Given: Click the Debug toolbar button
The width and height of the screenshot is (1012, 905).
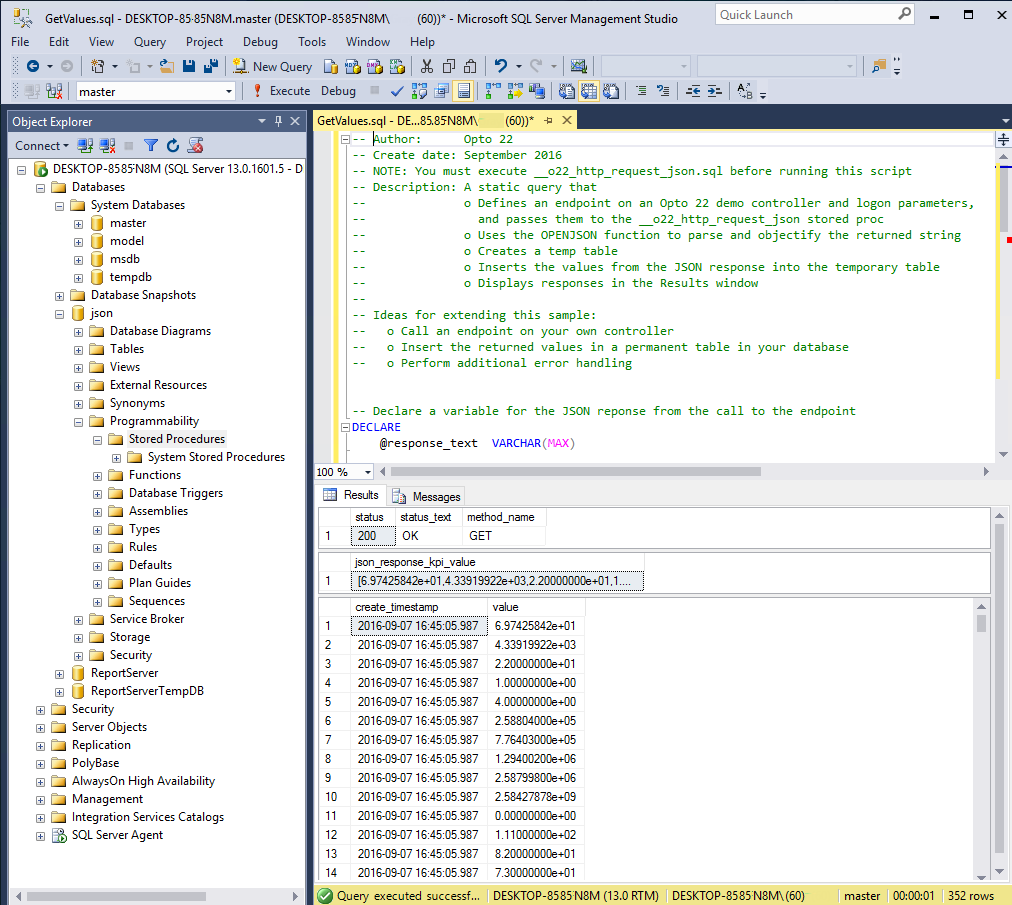Looking at the screenshot, I should point(338,91).
